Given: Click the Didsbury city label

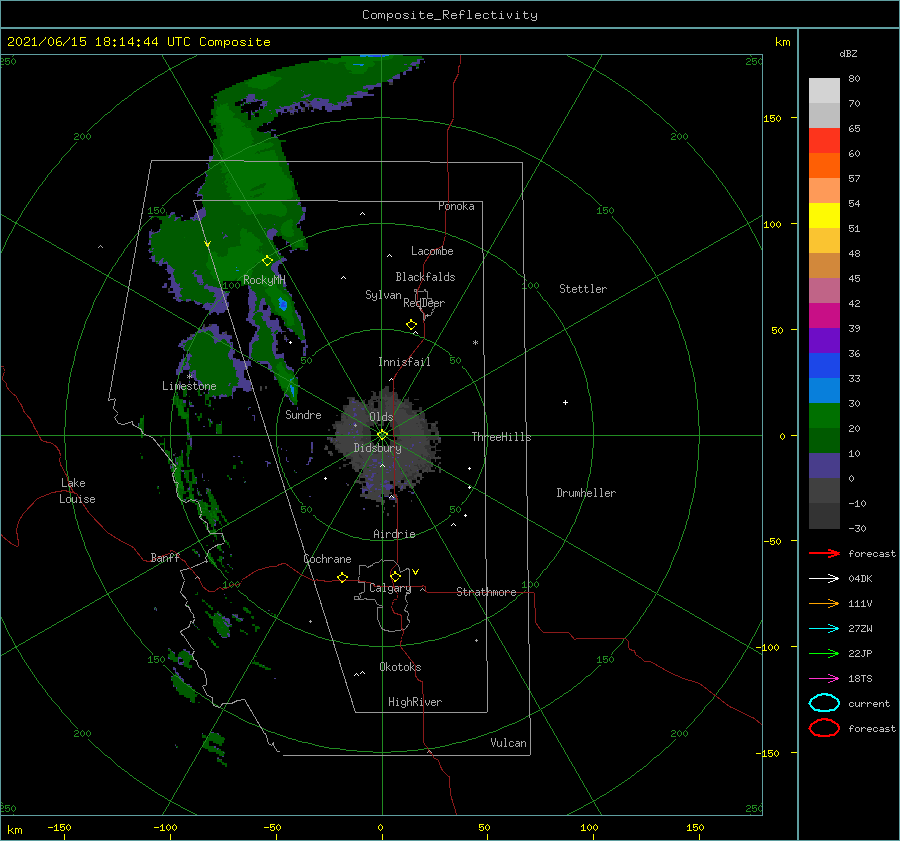Looking at the screenshot, I should pyautogui.click(x=377, y=448).
